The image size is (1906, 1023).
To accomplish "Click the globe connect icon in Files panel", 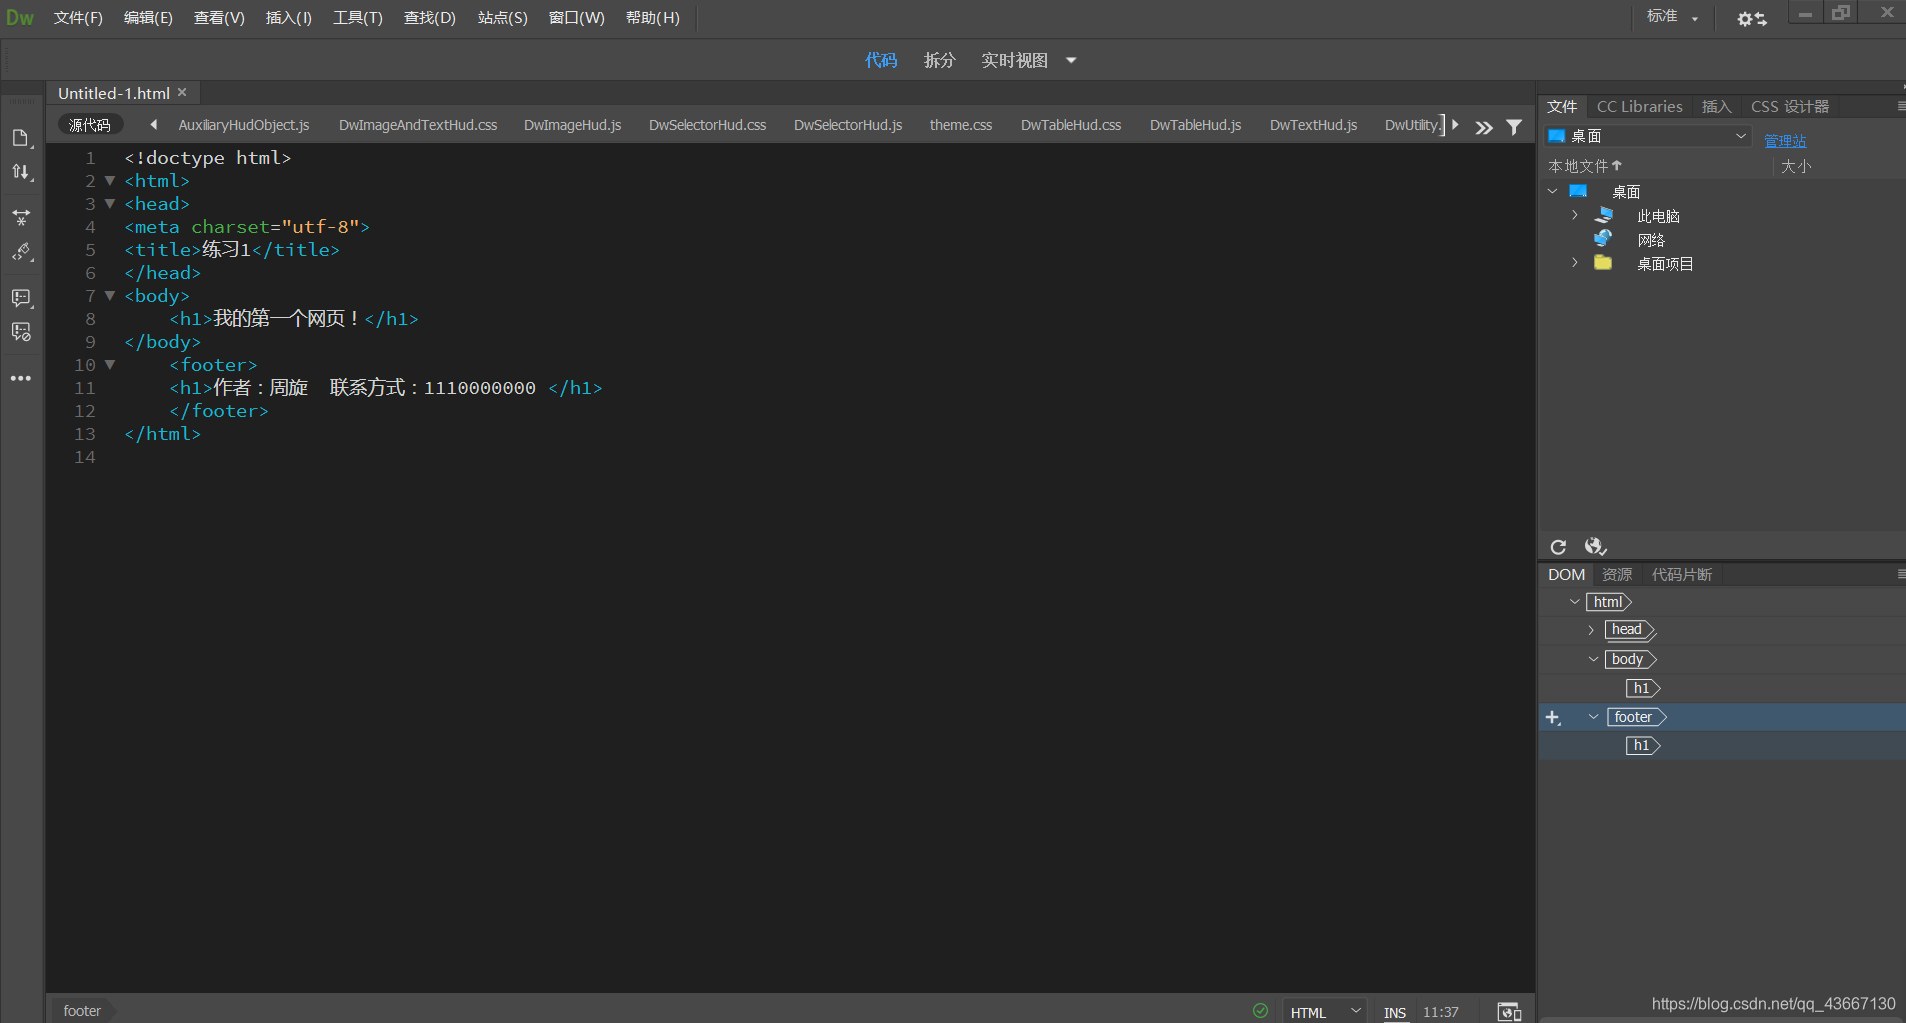I will [1595, 546].
